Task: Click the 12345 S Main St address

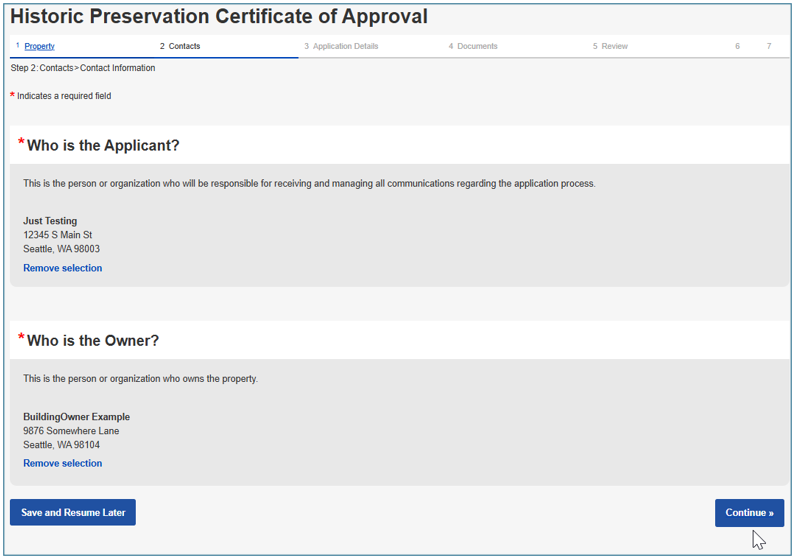Action: click(58, 235)
